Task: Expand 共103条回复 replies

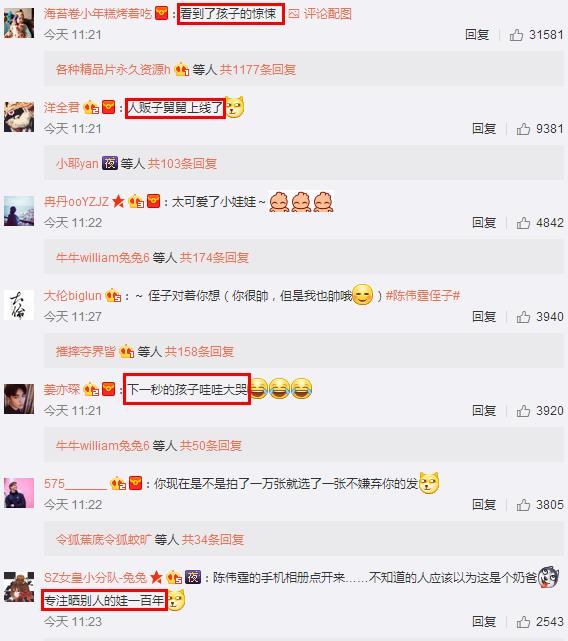Action: point(182,164)
